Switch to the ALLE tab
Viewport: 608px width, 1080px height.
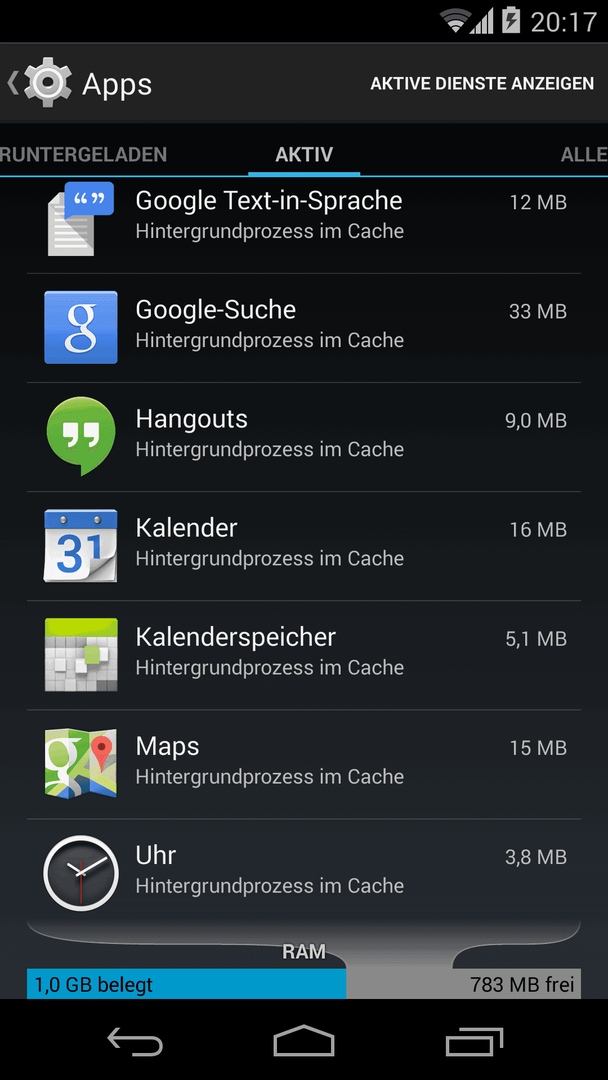coord(584,154)
